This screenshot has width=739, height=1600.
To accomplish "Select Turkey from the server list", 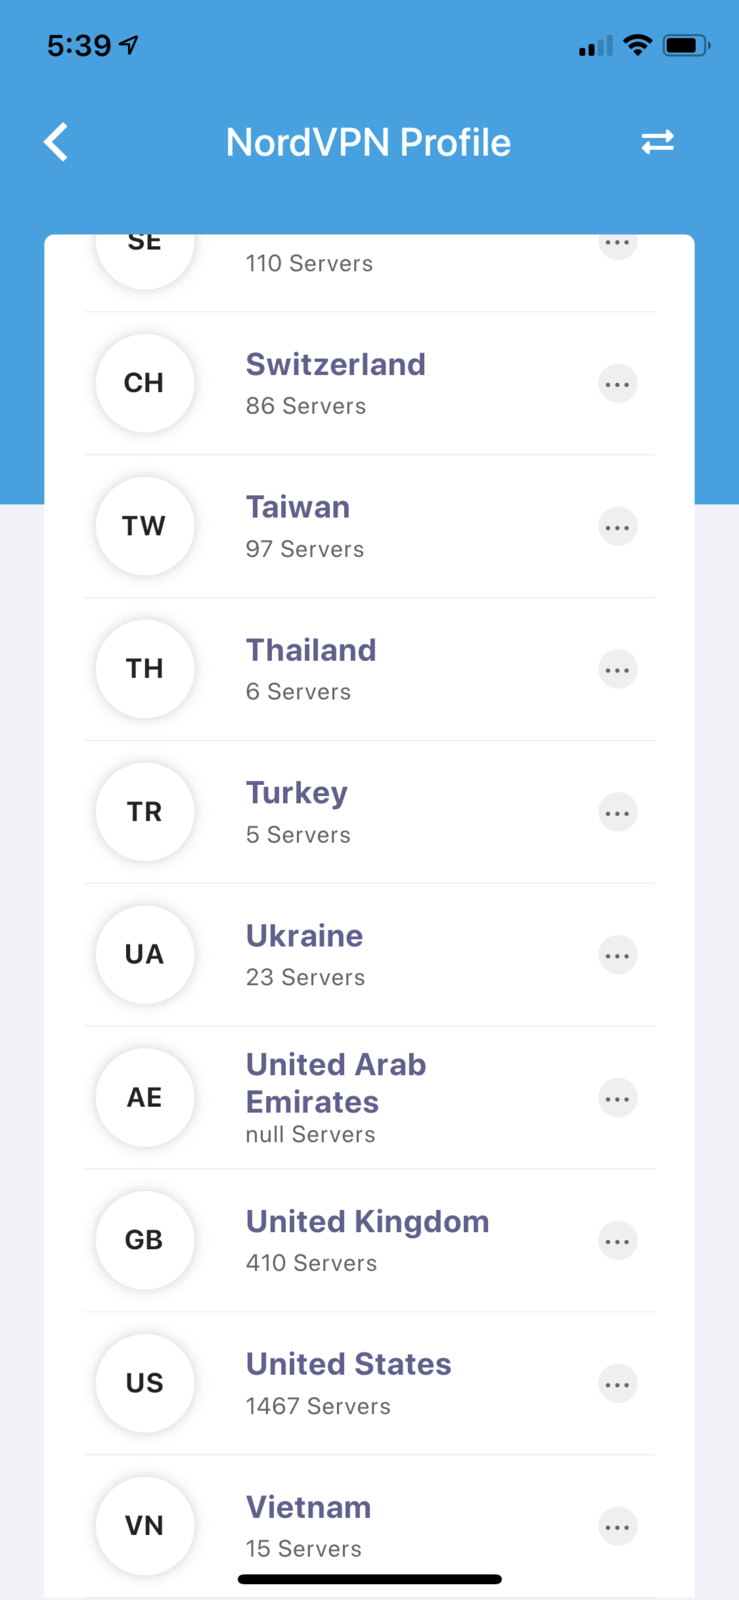I will point(297,794).
